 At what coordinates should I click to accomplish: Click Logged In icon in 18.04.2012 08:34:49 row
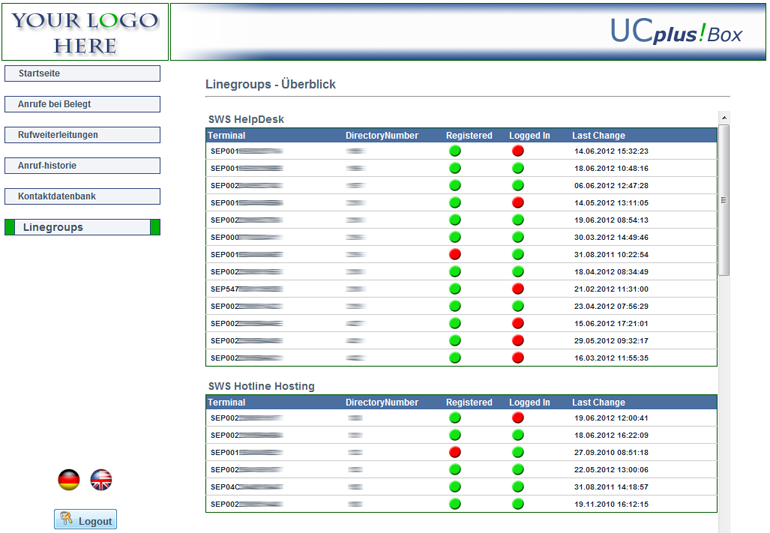[518, 271]
